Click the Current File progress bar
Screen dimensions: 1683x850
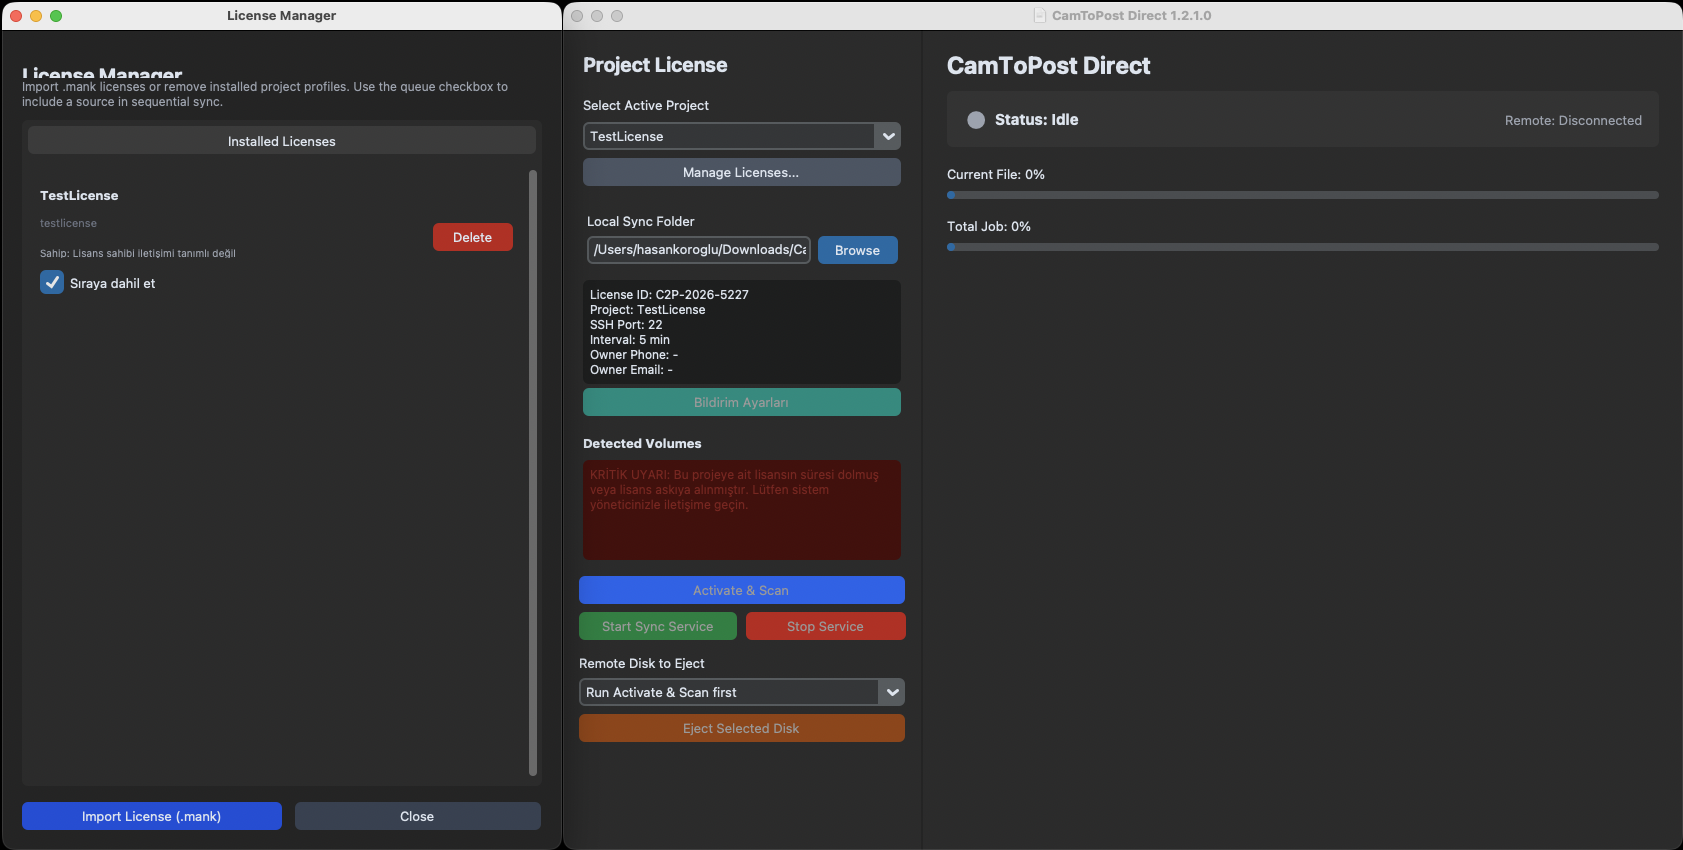pos(1303,195)
